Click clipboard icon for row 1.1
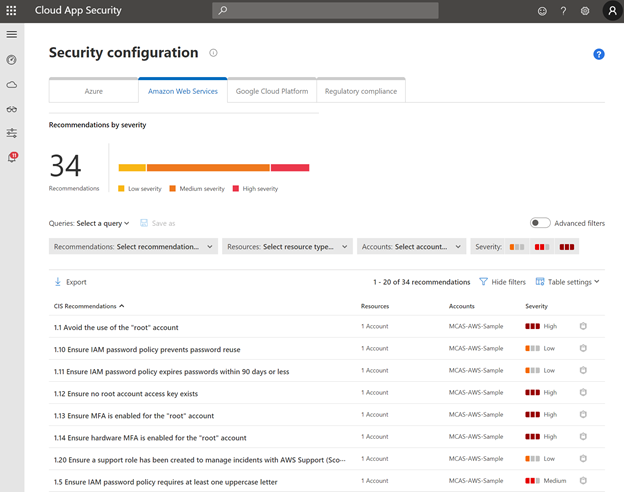 pos(583,326)
